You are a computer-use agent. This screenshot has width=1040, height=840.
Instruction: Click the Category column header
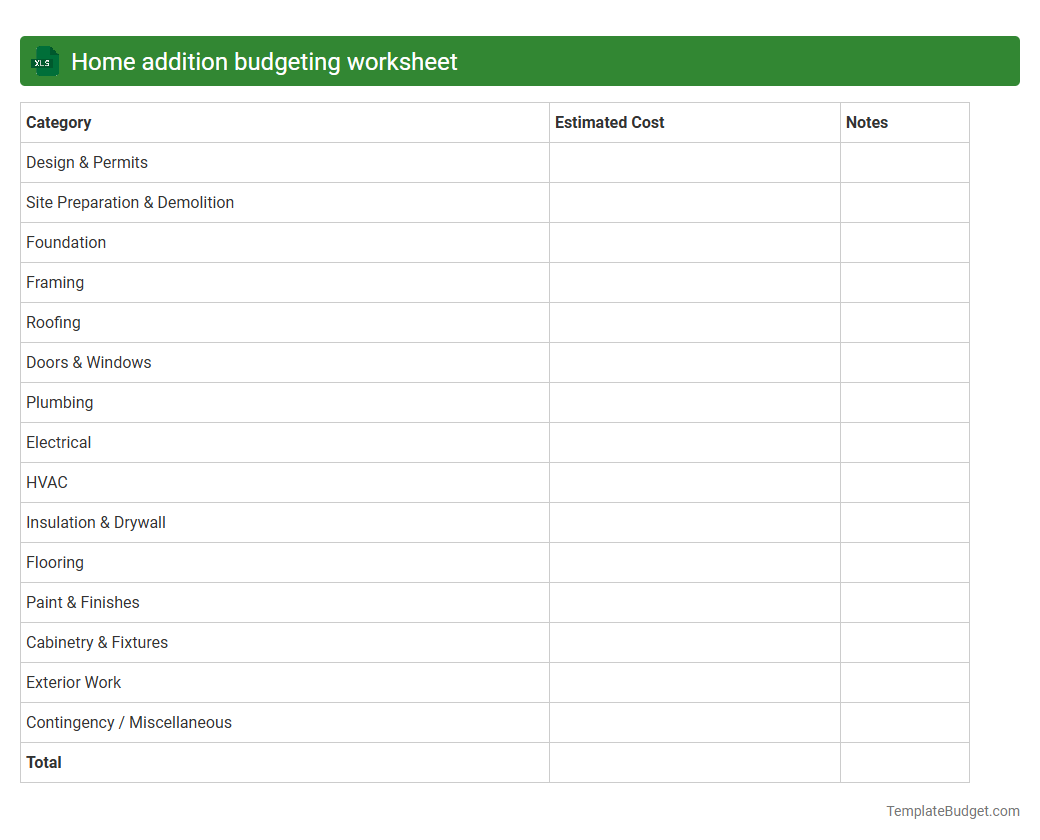(x=58, y=122)
